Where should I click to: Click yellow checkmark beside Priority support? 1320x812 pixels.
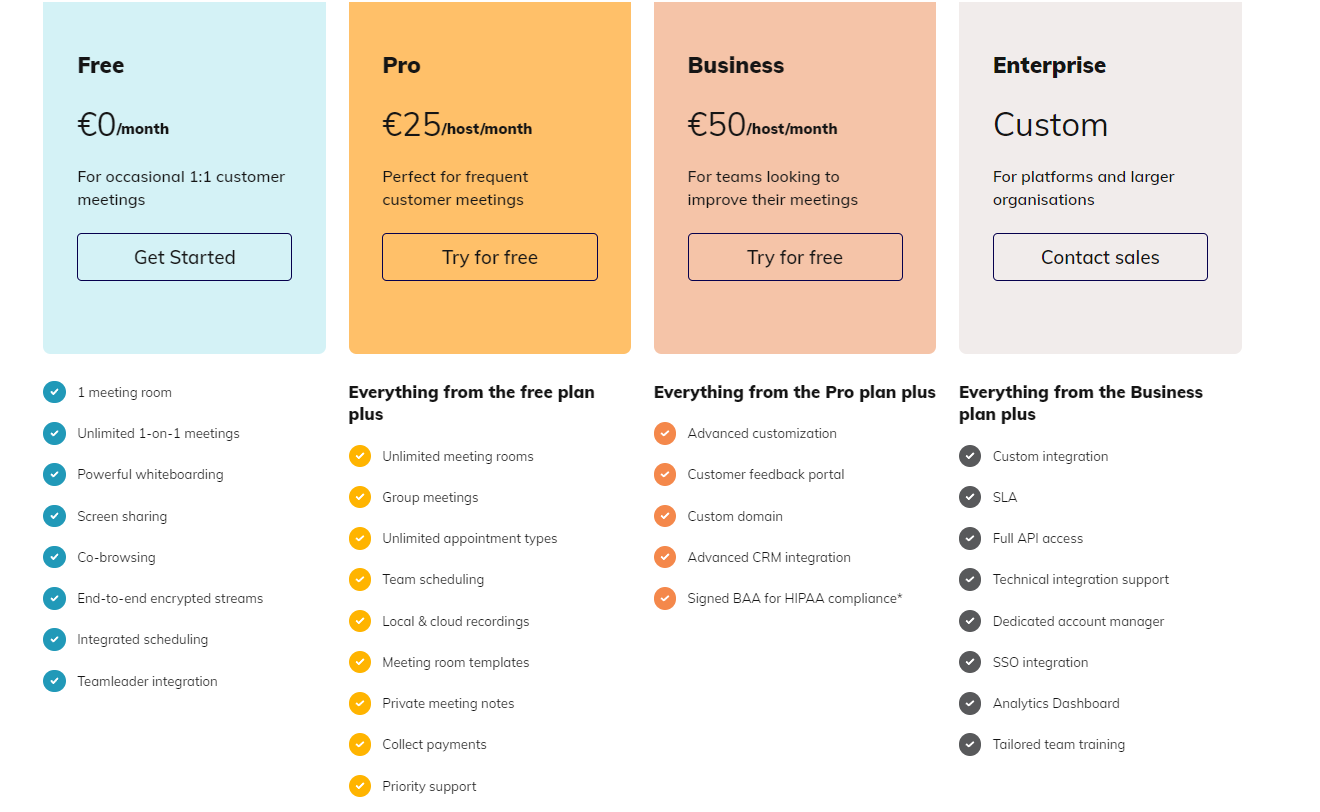(360, 786)
